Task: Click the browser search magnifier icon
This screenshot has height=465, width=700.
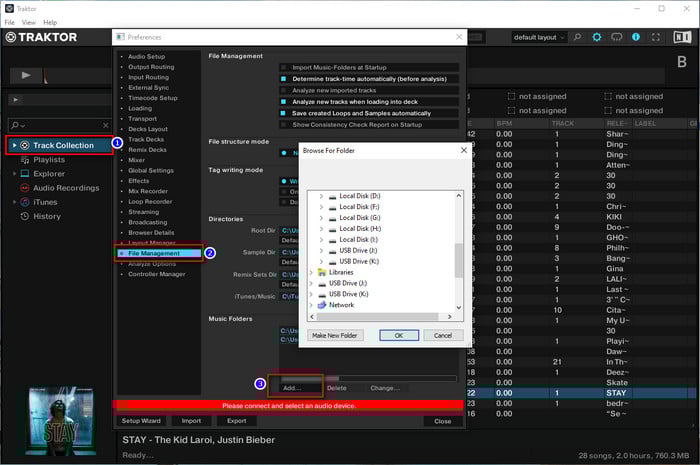Action: (x=16, y=125)
